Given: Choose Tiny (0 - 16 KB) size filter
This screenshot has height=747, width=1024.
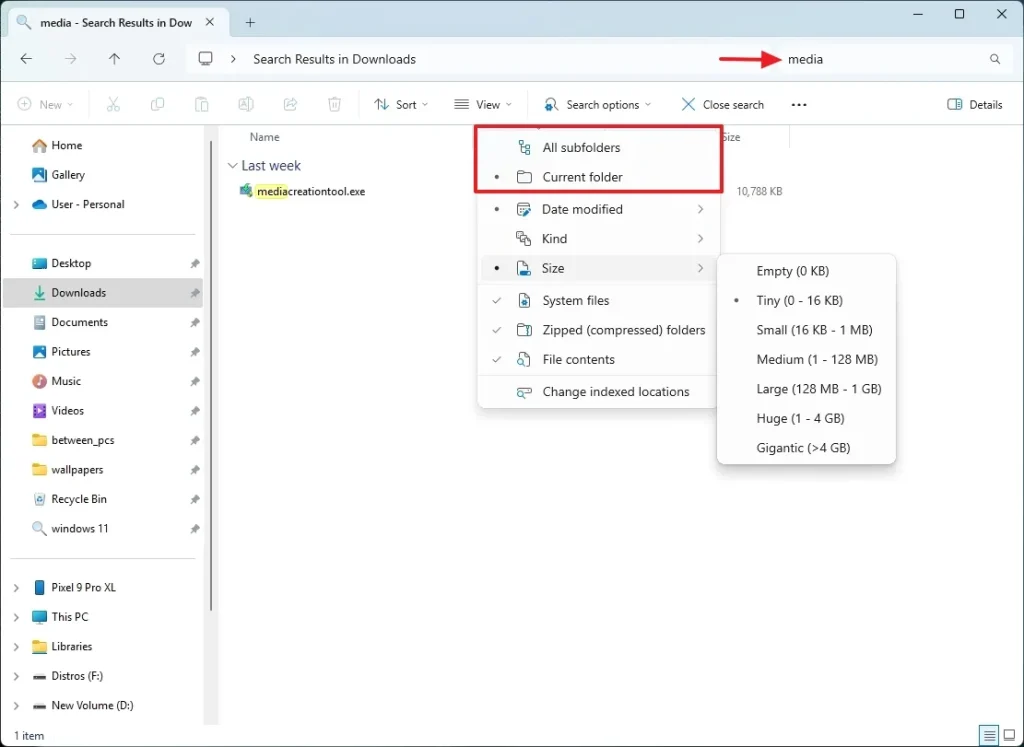Looking at the screenshot, I should tap(806, 300).
